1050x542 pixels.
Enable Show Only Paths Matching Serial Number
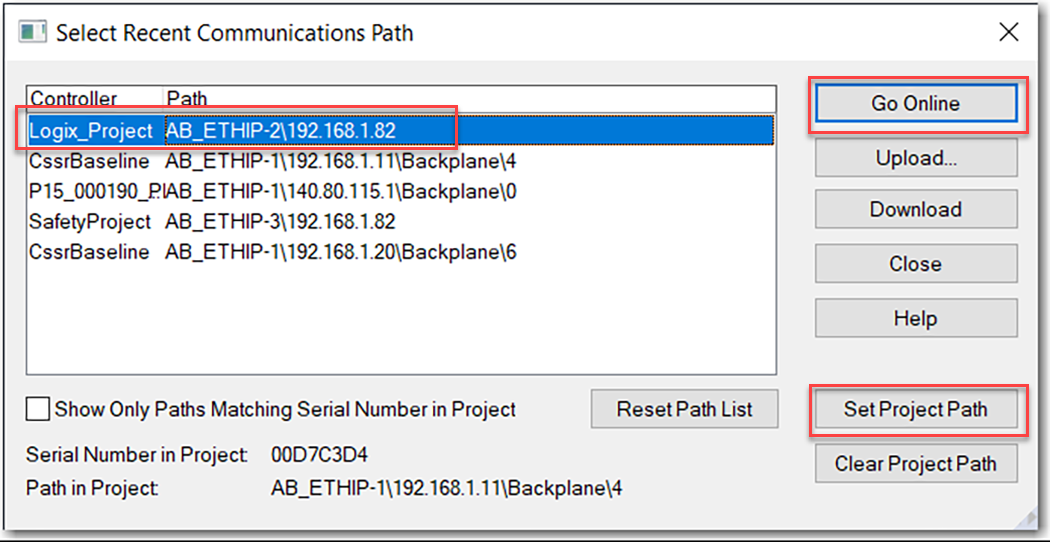[38, 409]
